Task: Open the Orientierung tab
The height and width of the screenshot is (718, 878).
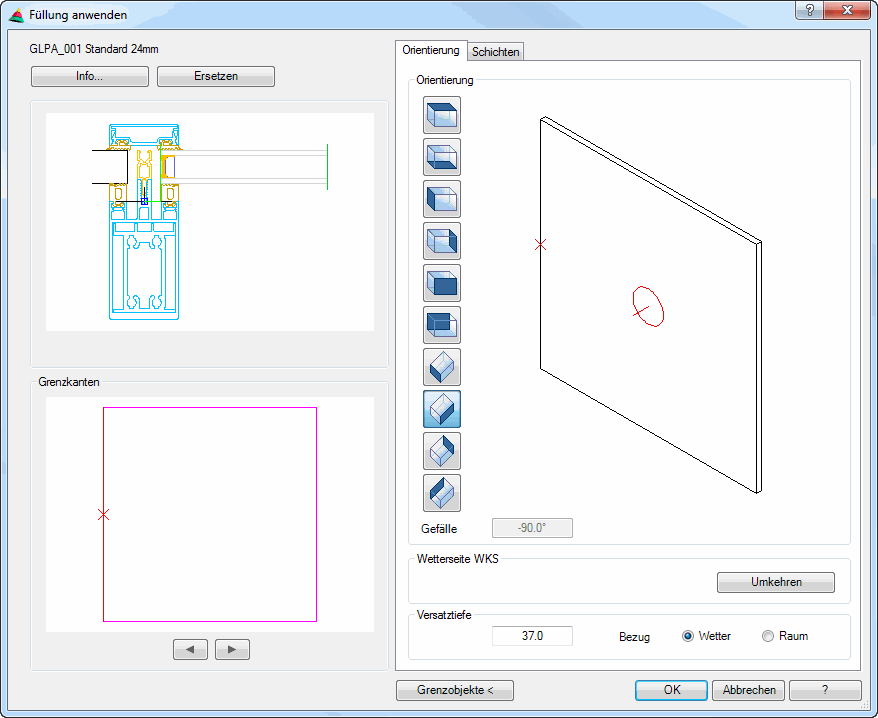Action: click(431, 50)
